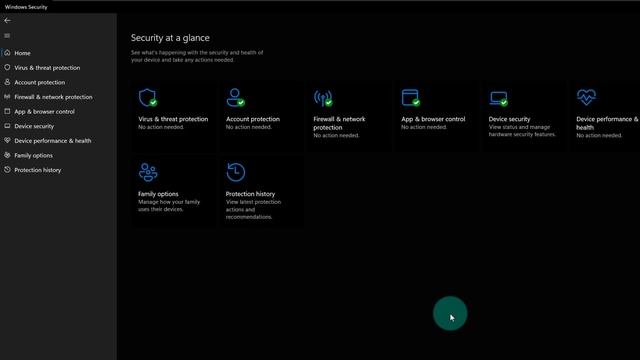
Task: Click App & browser control tile title
Action: (x=433, y=119)
